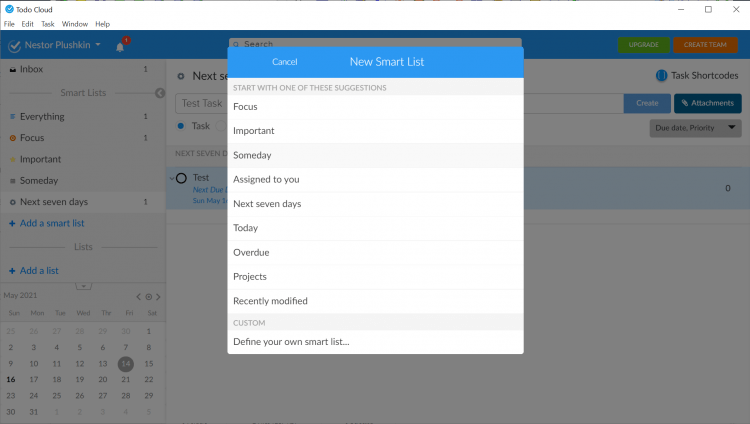Click the plus icon for Add a smart list
The width and height of the screenshot is (750, 424).
click(12, 223)
